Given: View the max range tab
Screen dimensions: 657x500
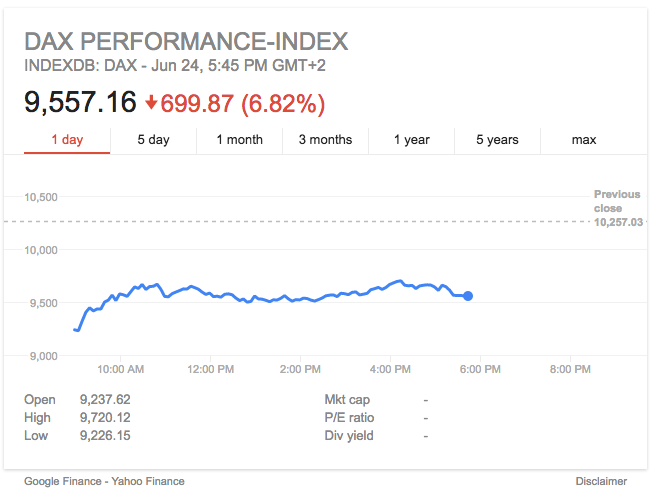Looking at the screenshot, I should 584,139.
